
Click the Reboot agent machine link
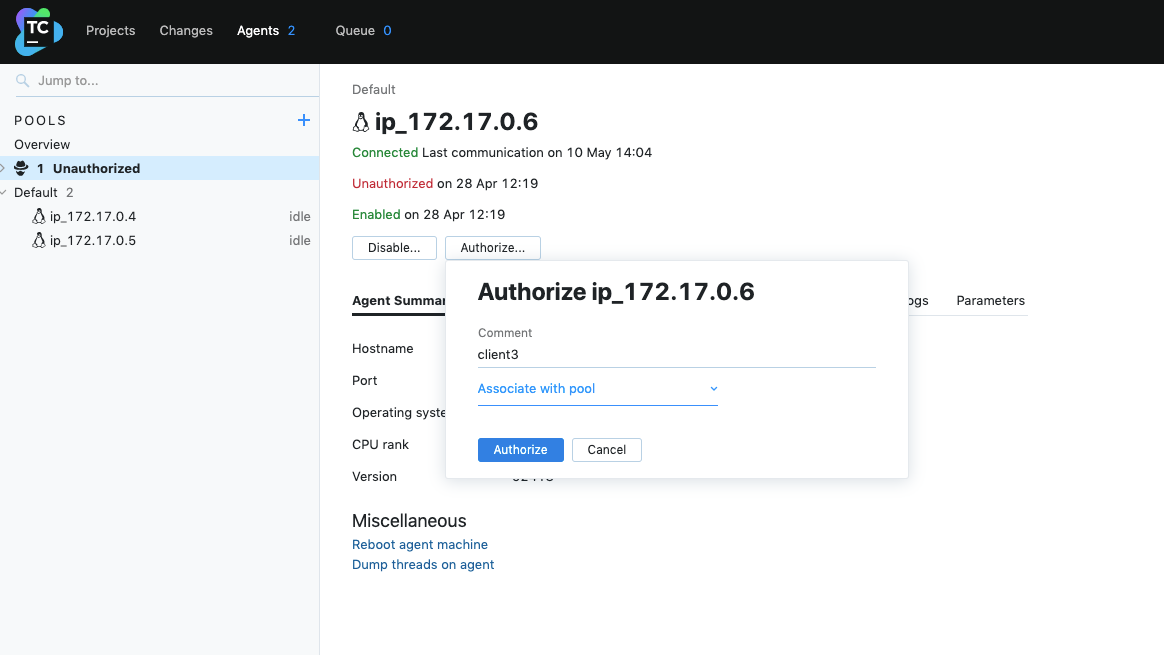[420, 545]
